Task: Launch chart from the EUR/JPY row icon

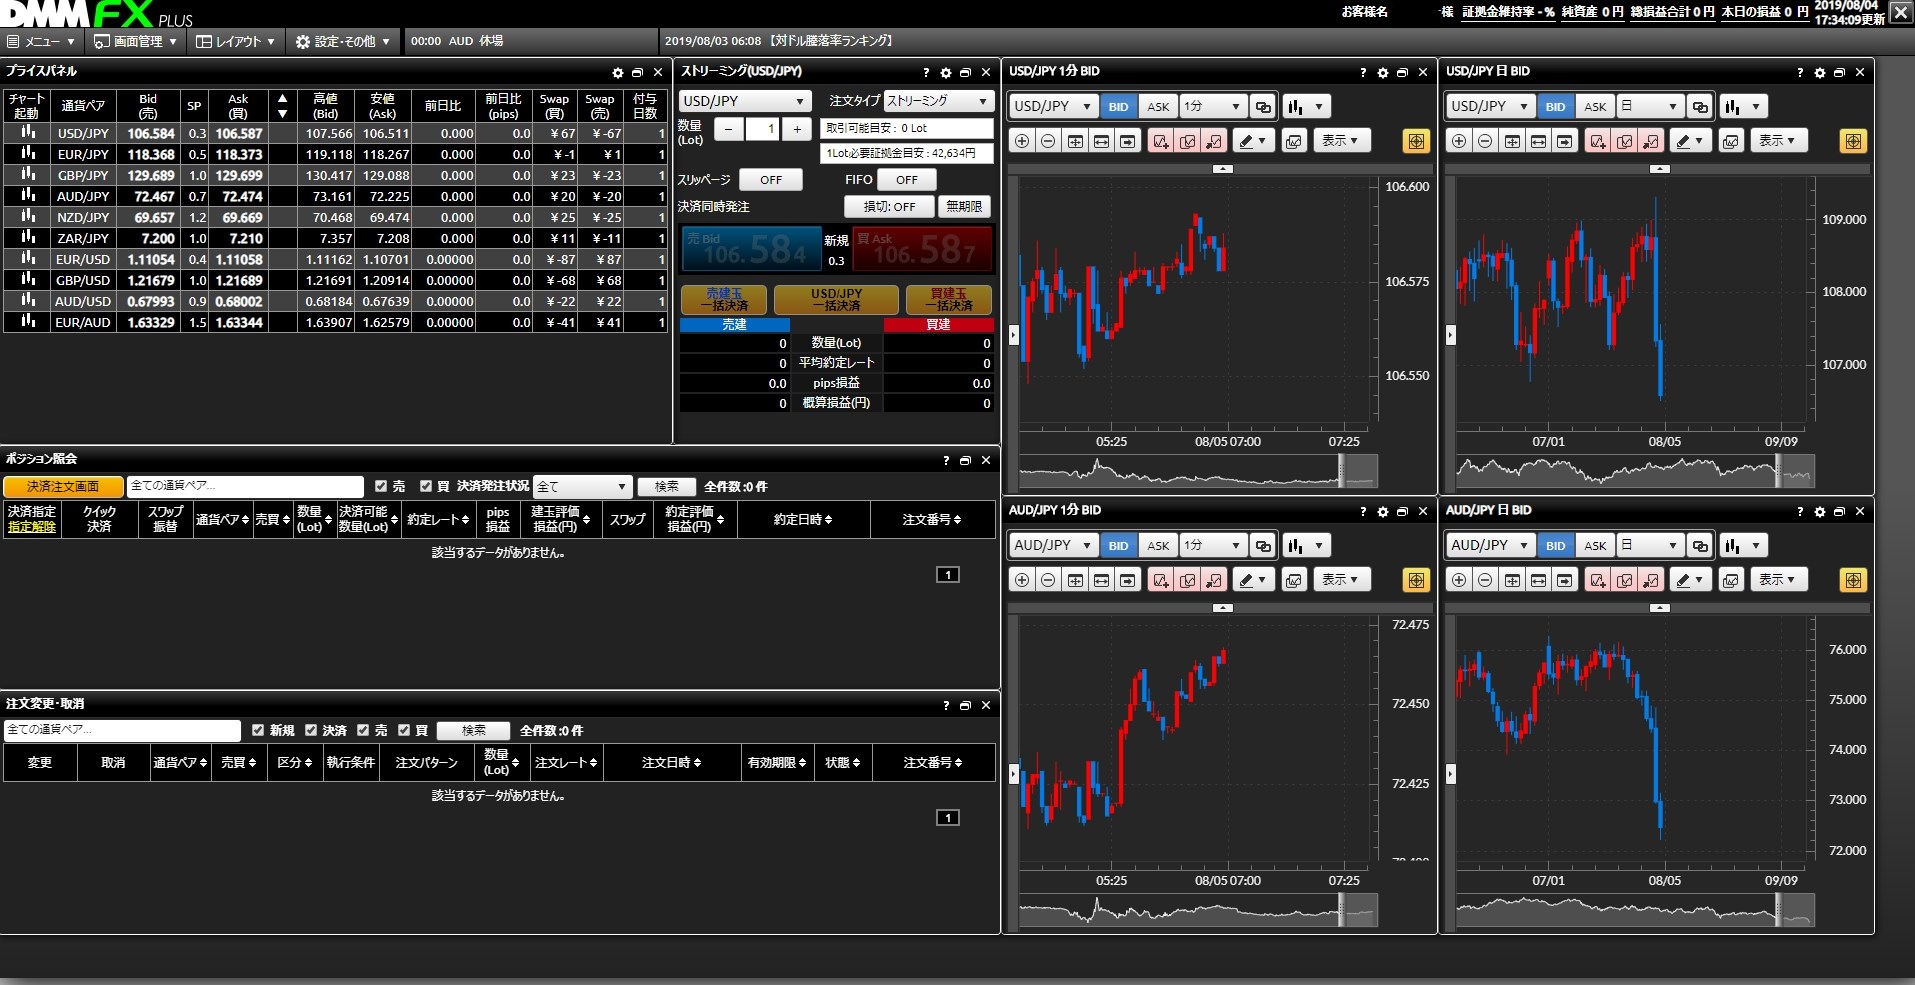Action: 28,154
